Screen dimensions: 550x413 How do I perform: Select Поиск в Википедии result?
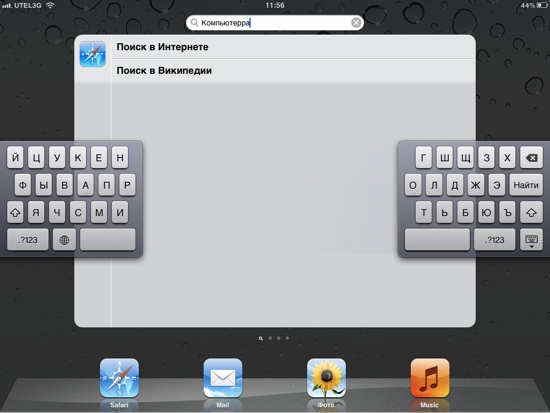[293, 71]
